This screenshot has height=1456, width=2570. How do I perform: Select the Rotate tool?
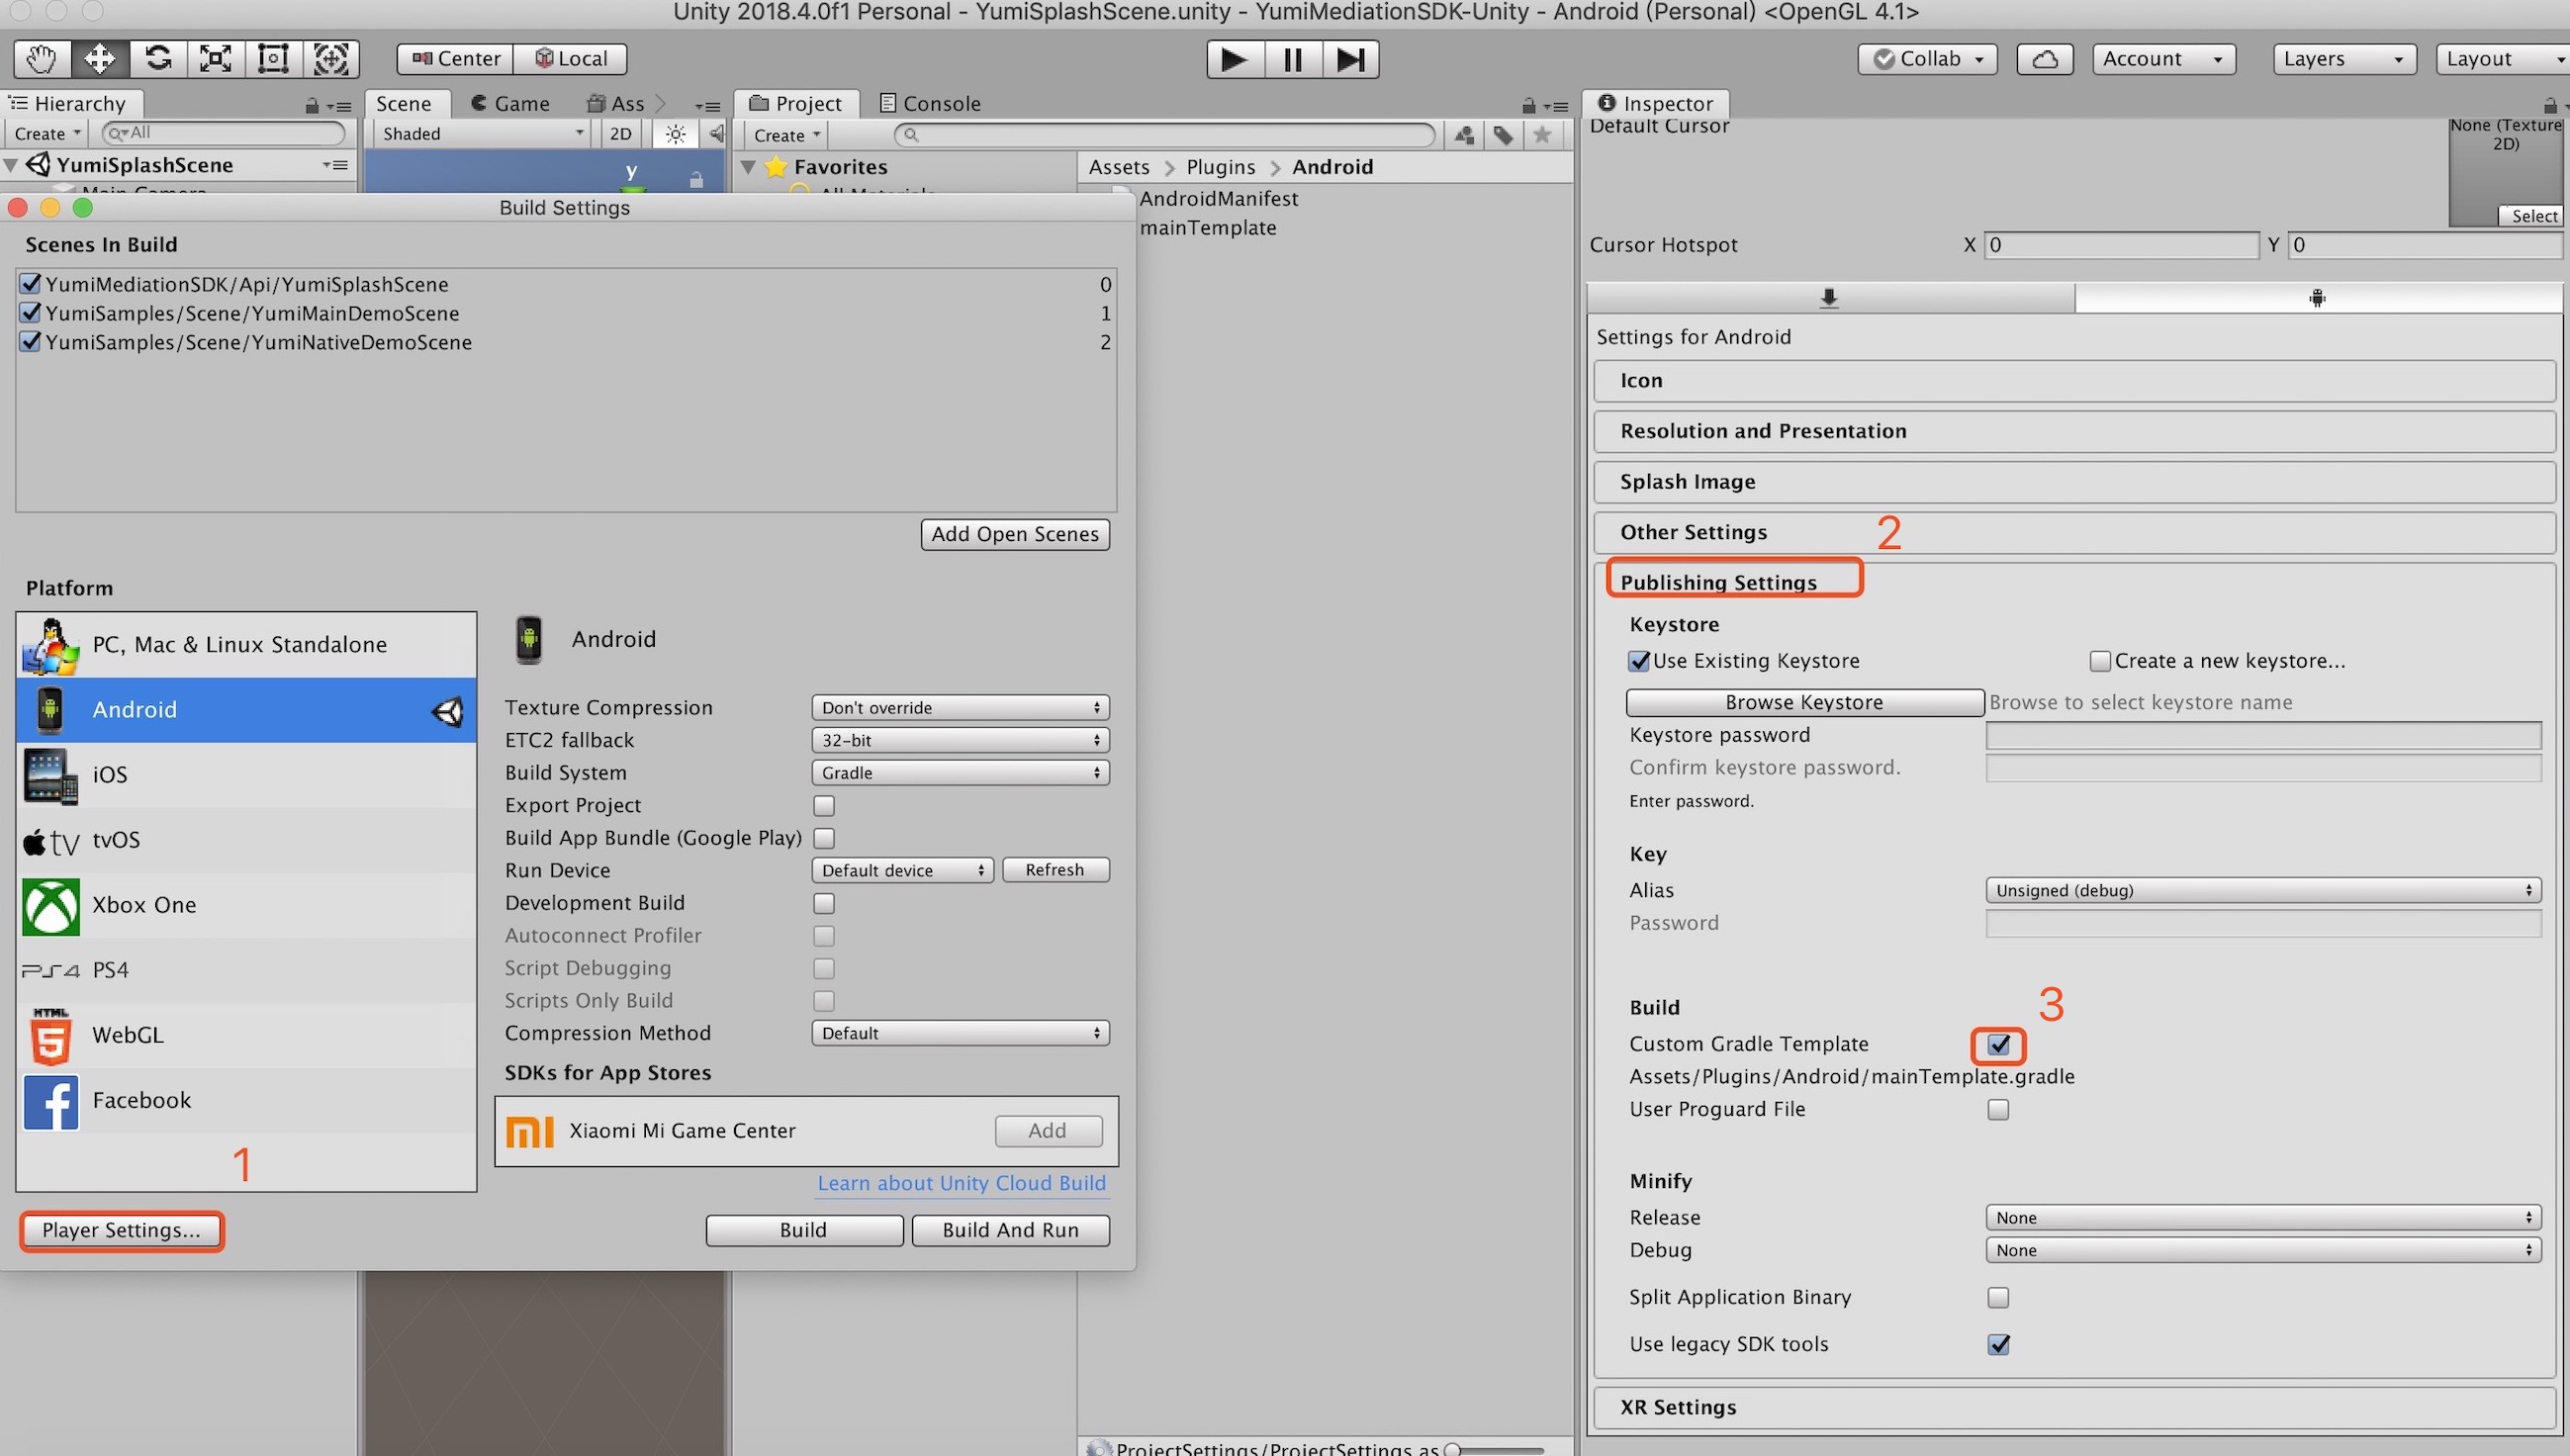157,59
